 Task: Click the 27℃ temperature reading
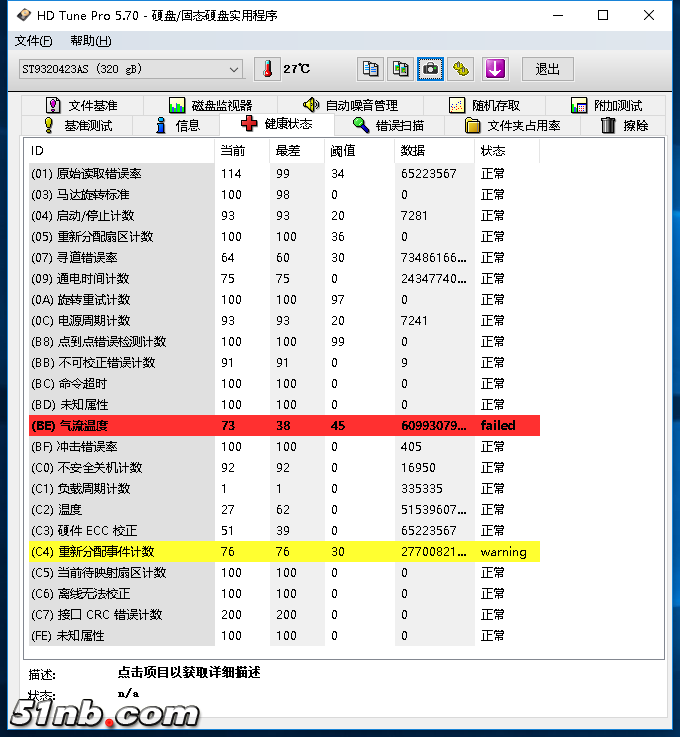[x=297, y=69]
